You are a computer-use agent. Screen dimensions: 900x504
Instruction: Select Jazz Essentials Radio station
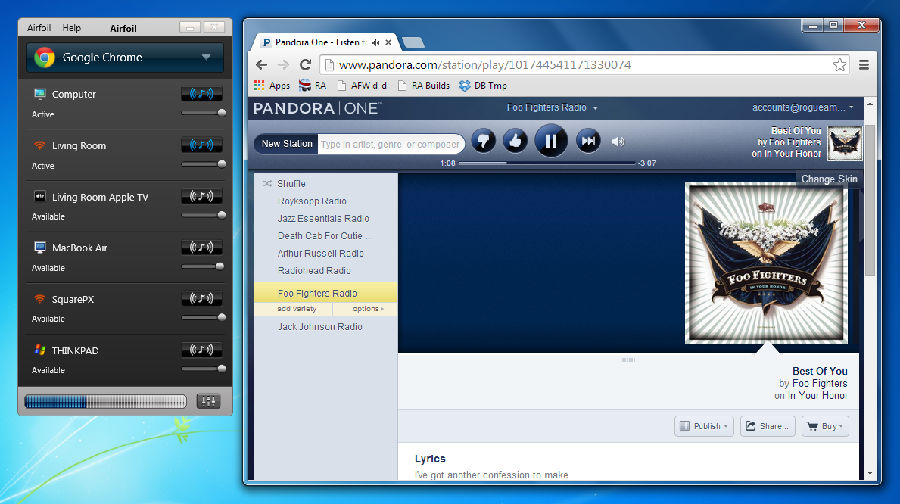click(324, 218)
